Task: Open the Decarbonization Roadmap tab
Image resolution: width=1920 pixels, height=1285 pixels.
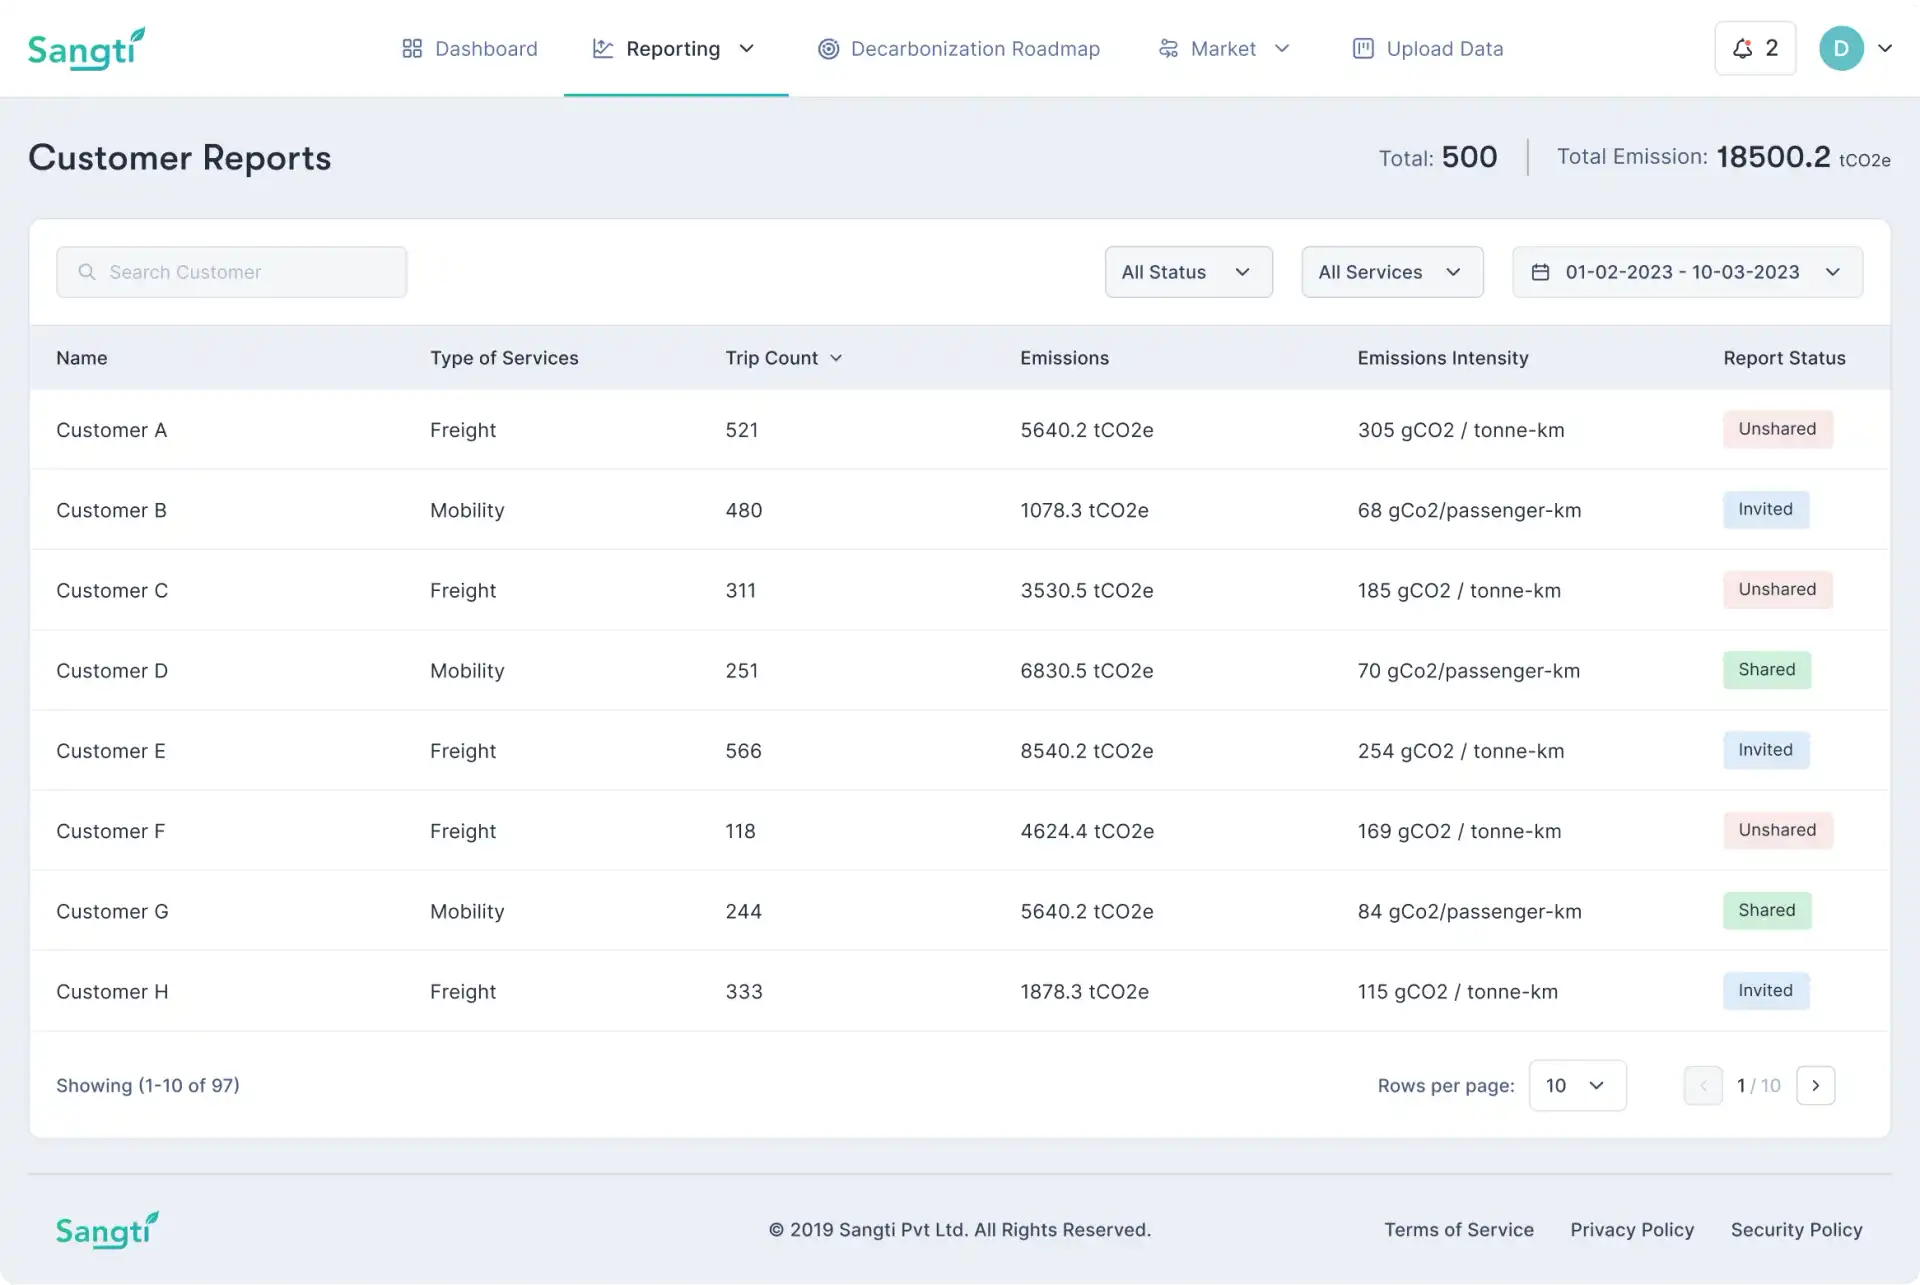Action: pos(958,48)
